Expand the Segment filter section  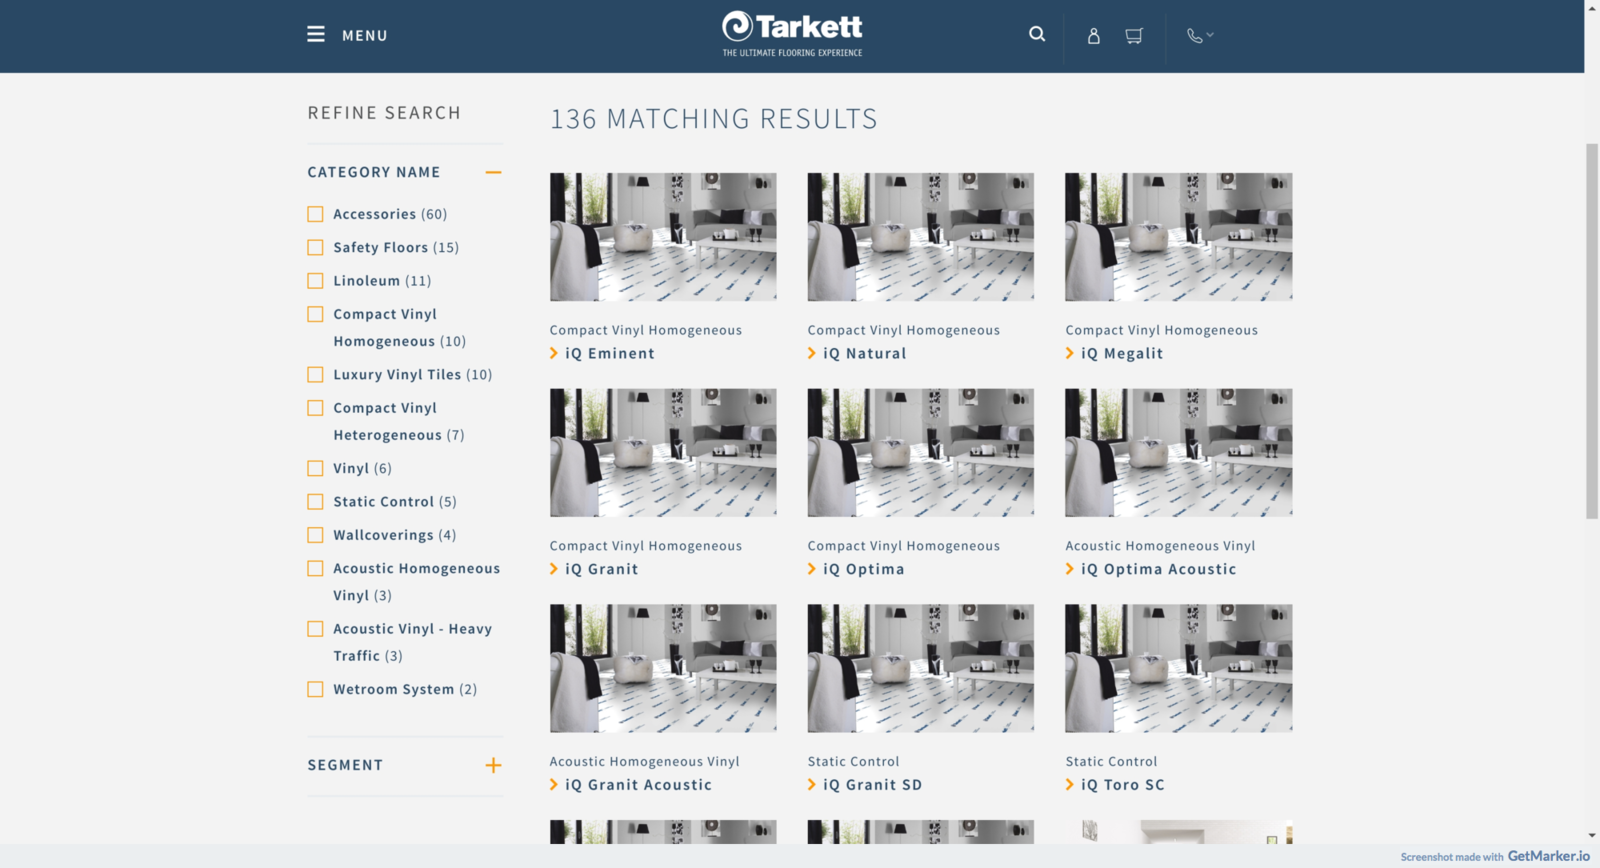(493, 765)
